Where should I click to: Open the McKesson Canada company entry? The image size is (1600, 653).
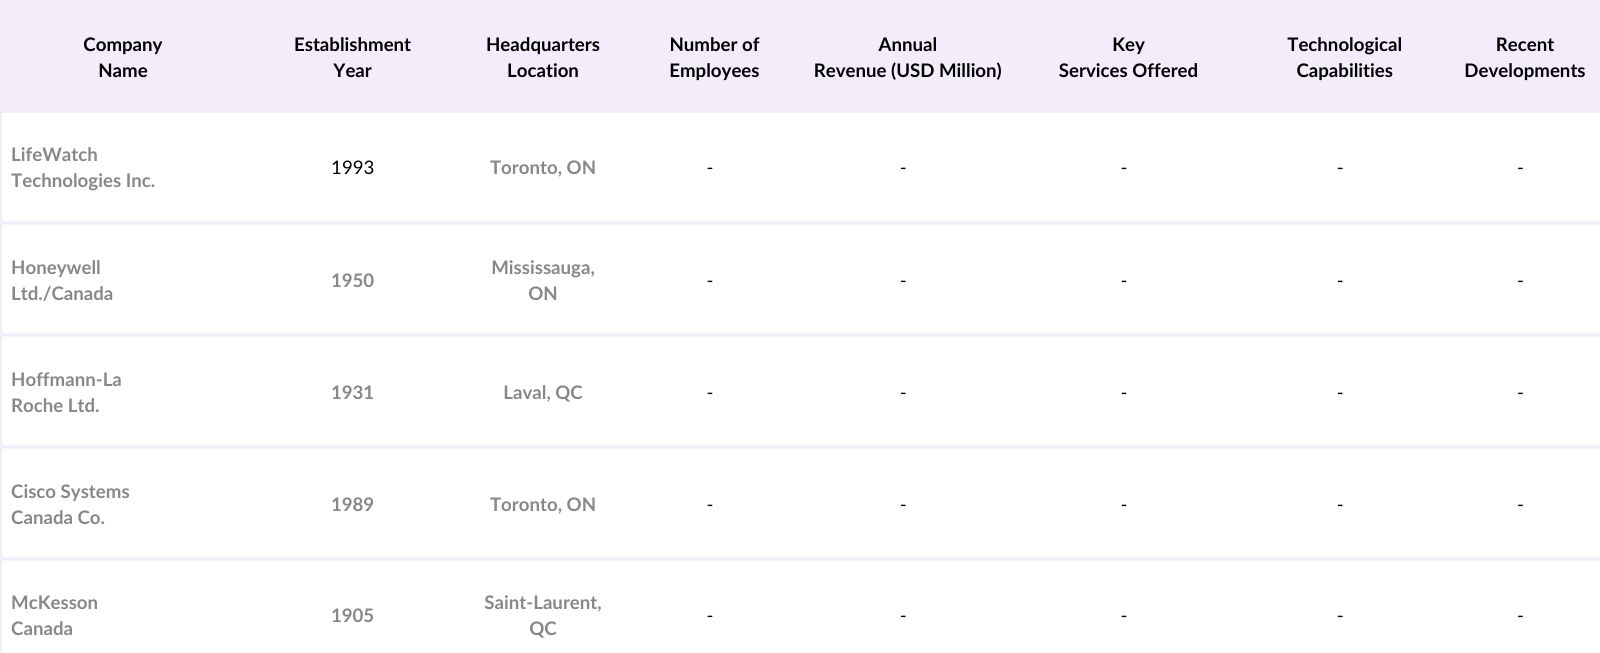(54, 615)
